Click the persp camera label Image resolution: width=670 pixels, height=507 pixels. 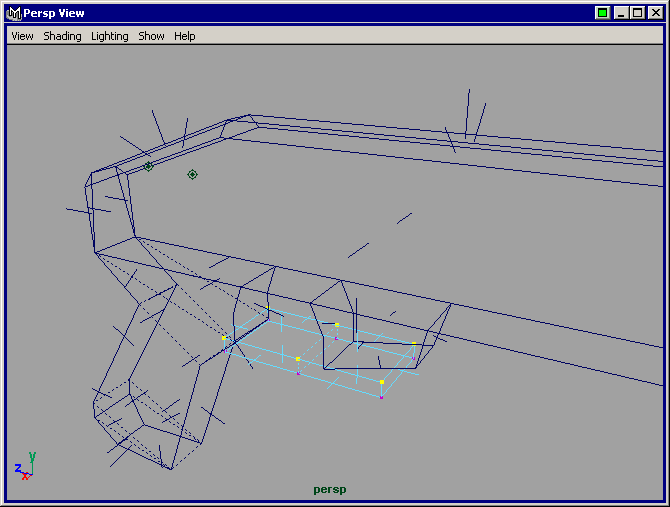(330, 489)
